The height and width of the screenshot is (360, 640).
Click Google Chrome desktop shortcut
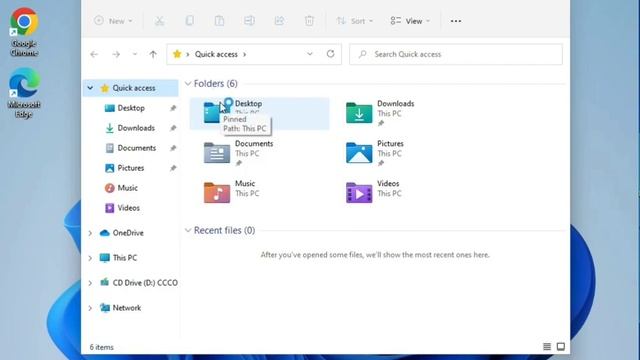pyautogui.click(x=24, y=33)
